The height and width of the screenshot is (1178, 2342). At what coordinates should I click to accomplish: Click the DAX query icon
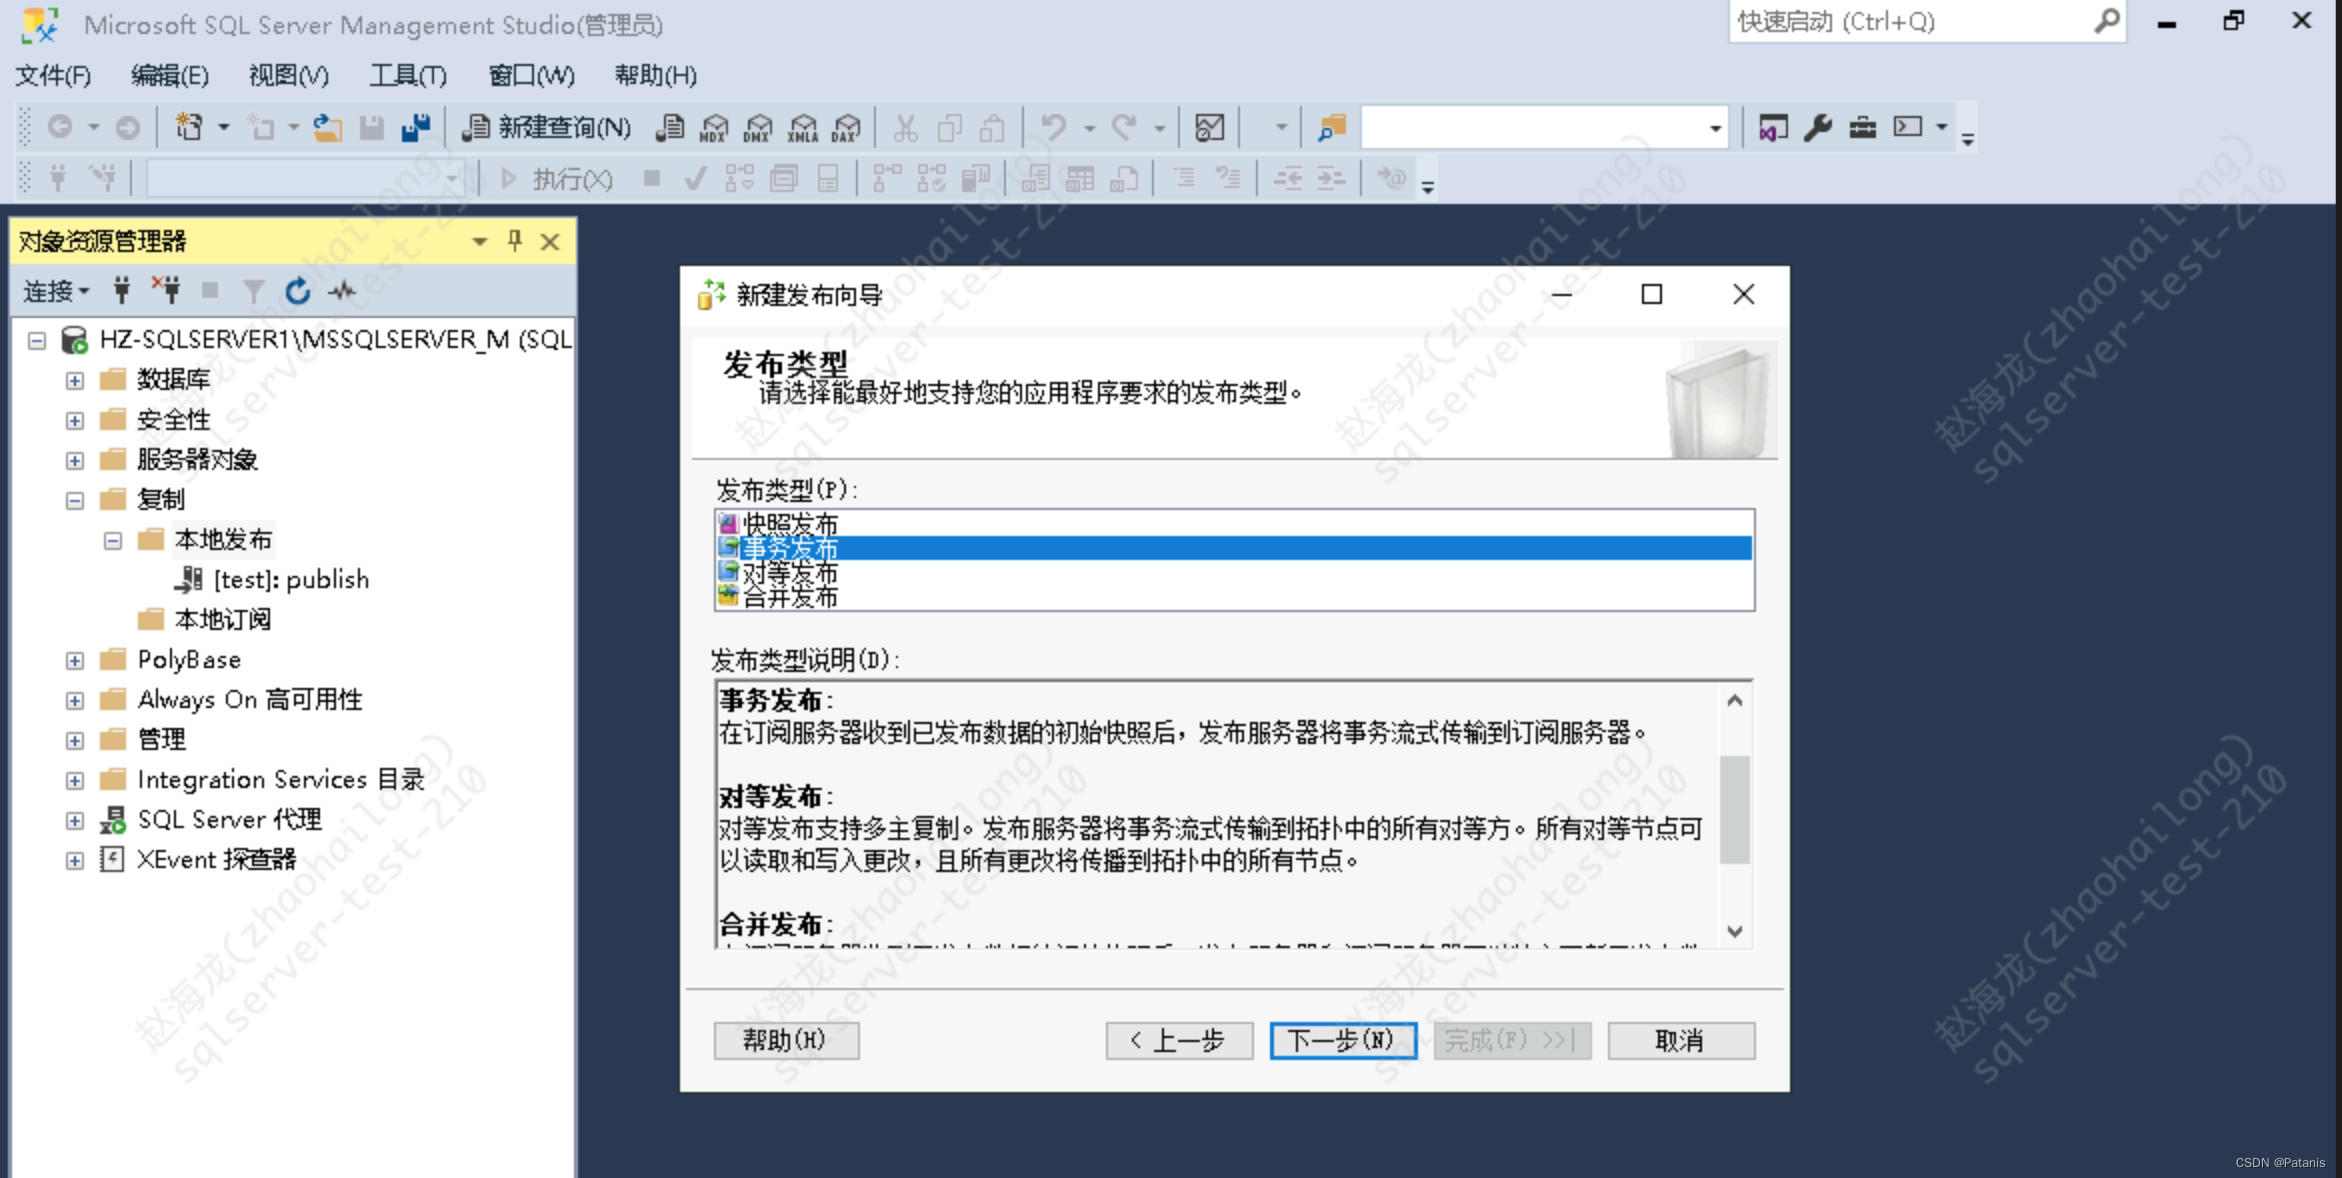(846, 127)
